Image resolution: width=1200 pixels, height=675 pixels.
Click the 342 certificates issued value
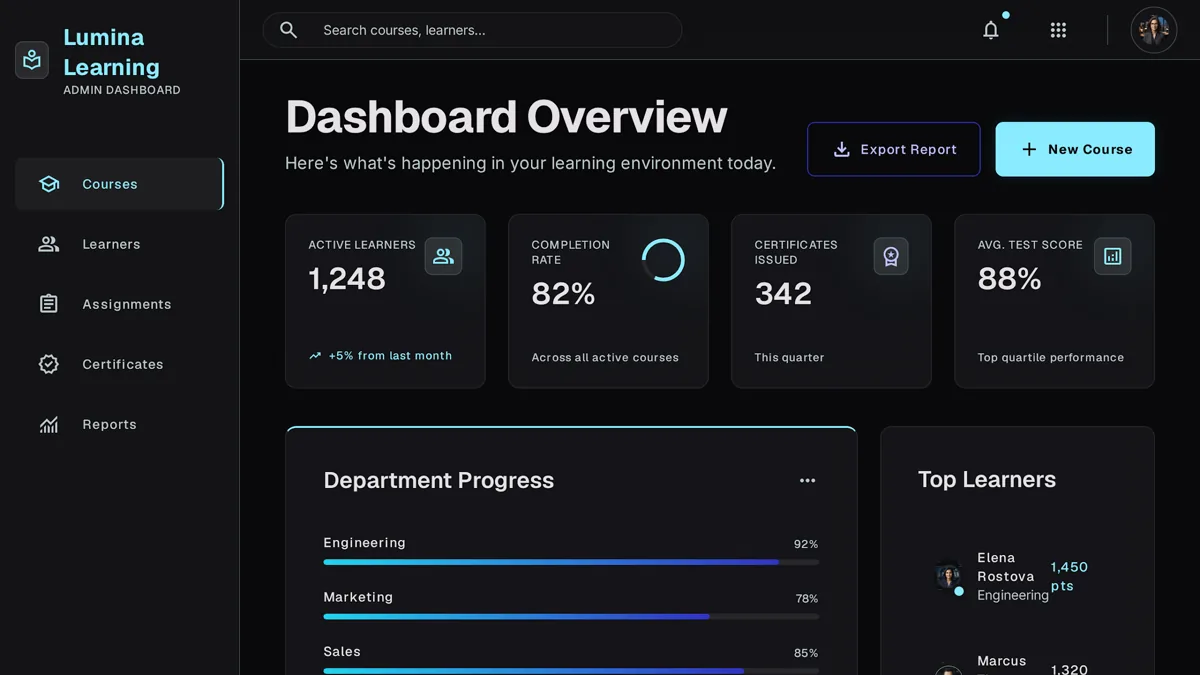coord(783,294)
